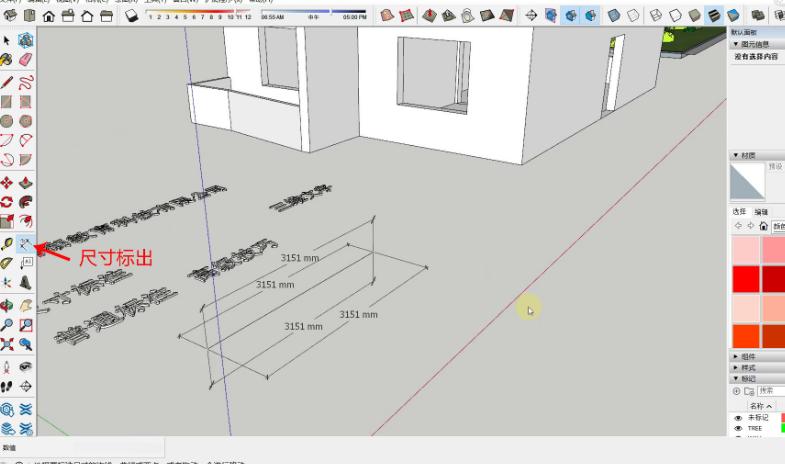
Task: Hide the TREE tag layer
Action: [739, 428]
